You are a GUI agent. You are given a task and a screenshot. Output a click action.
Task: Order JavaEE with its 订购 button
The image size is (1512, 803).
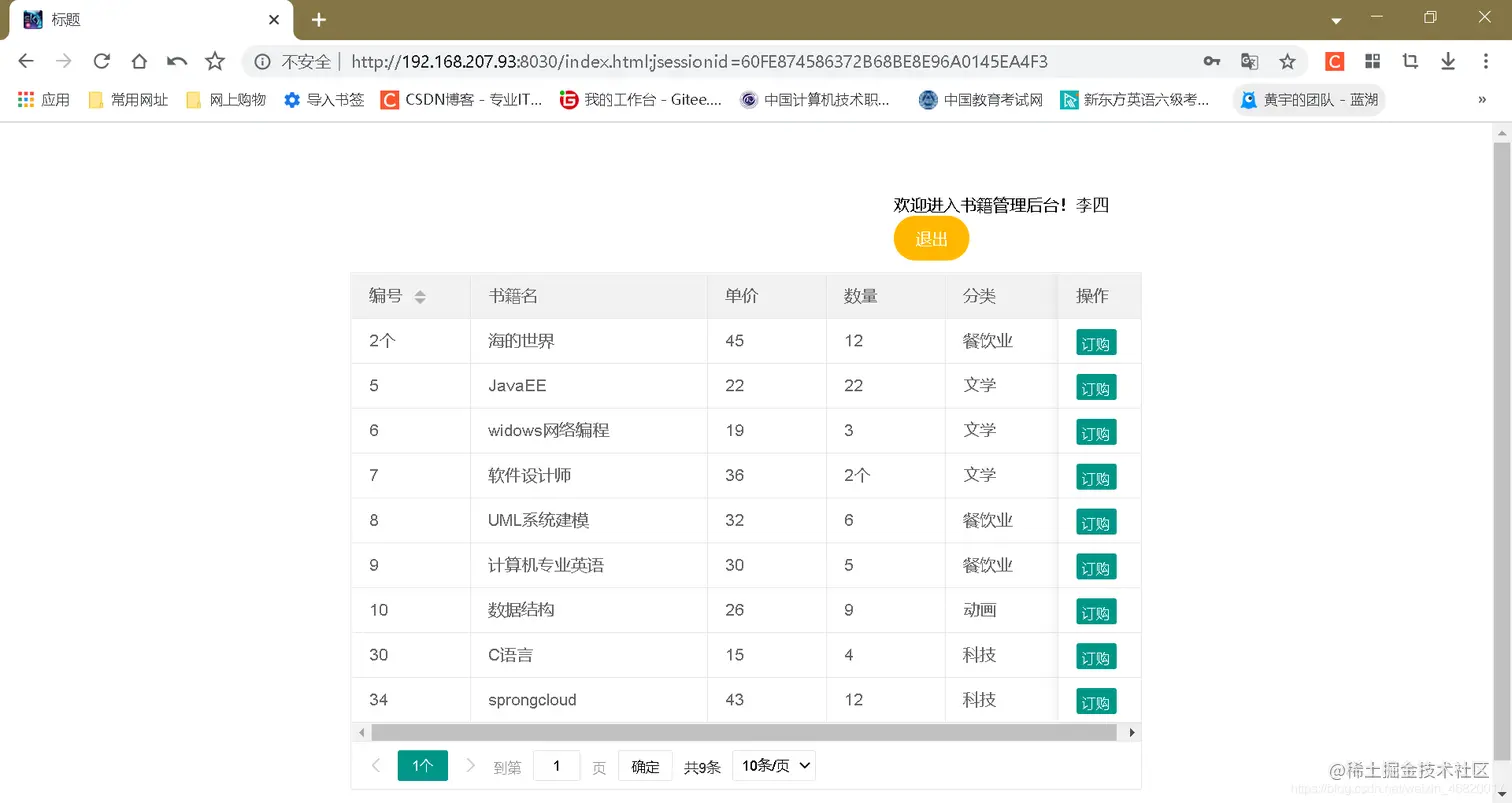[1095, 387]
